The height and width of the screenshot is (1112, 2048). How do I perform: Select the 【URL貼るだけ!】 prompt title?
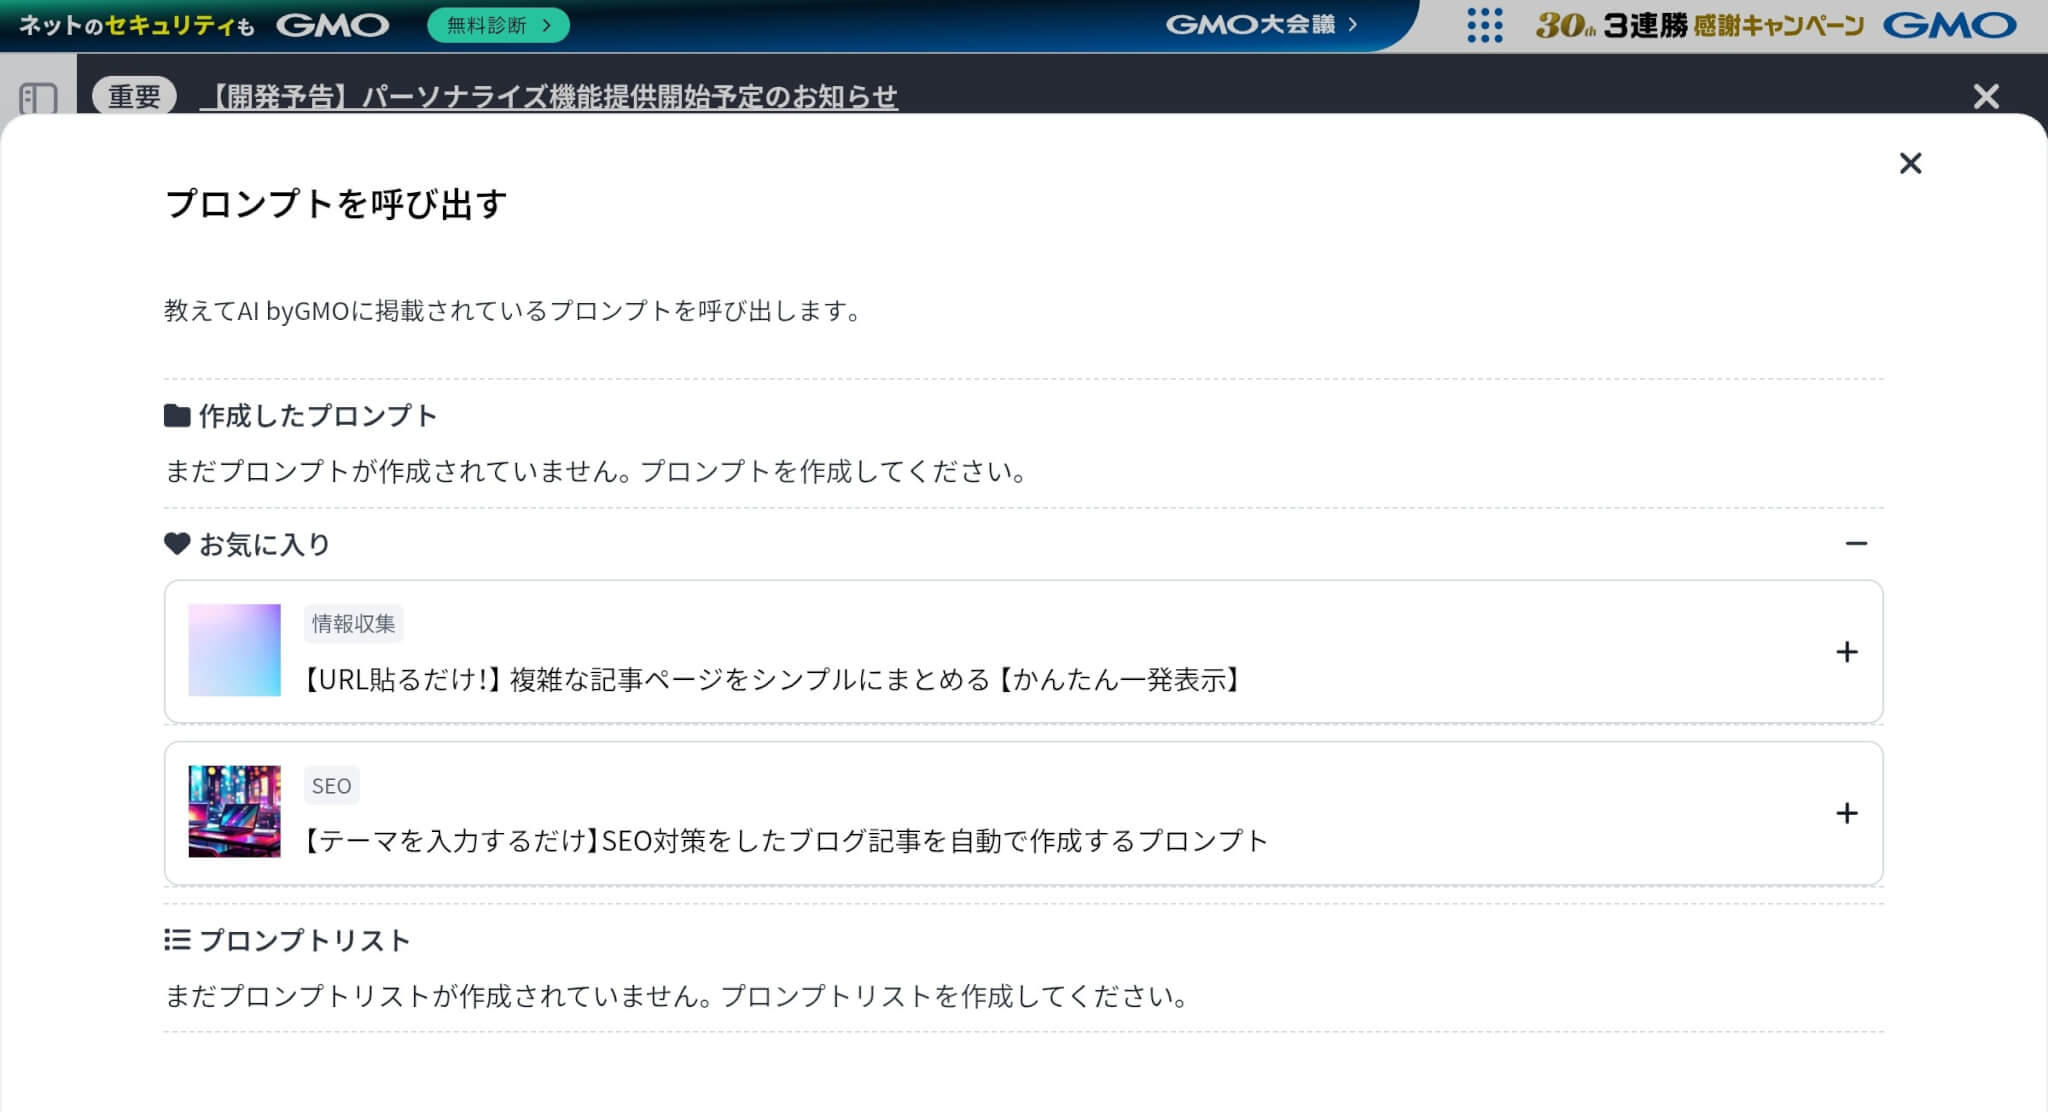point(770,680)
